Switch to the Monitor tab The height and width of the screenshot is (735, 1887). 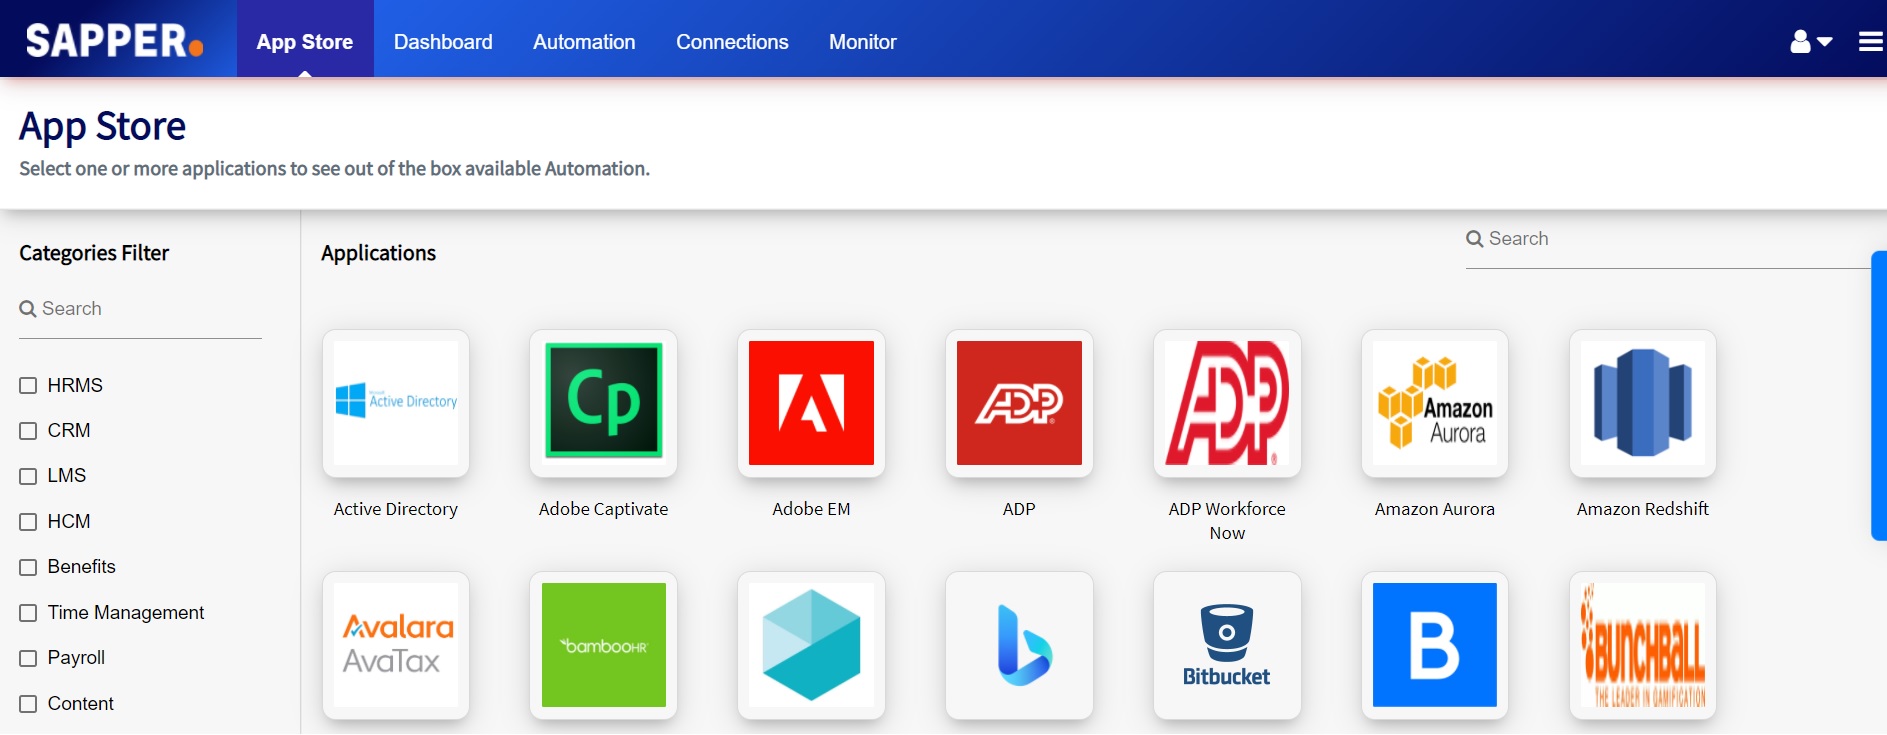[863, 42]
